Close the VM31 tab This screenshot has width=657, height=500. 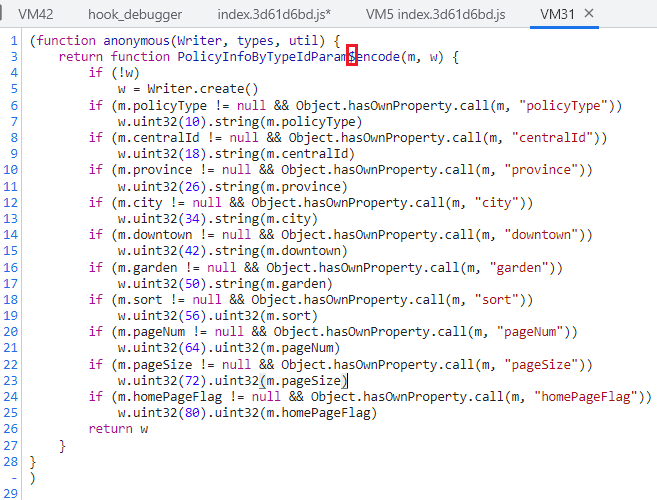[589, 14]
